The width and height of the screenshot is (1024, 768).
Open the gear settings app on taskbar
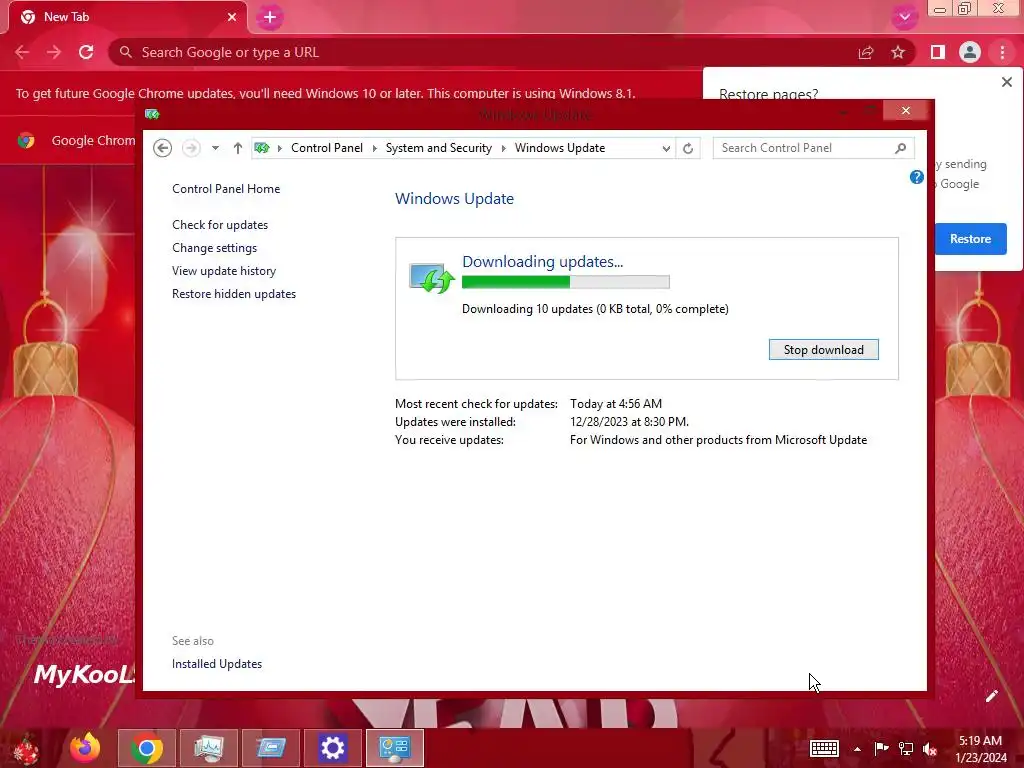point(332,748)
